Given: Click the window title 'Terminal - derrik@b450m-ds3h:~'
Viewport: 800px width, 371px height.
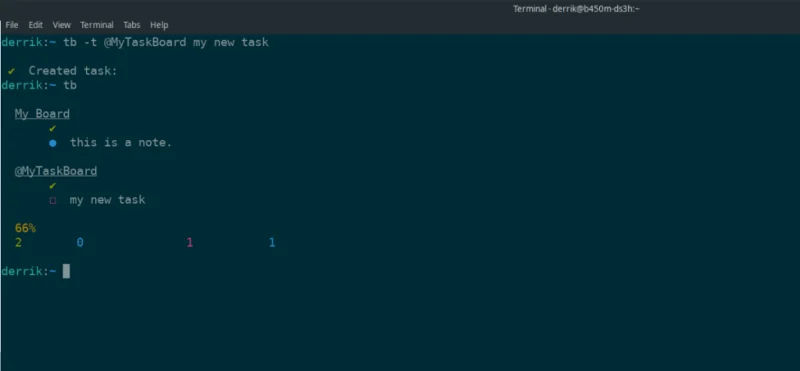Looking at the screenshot, I should pos(576,9).
